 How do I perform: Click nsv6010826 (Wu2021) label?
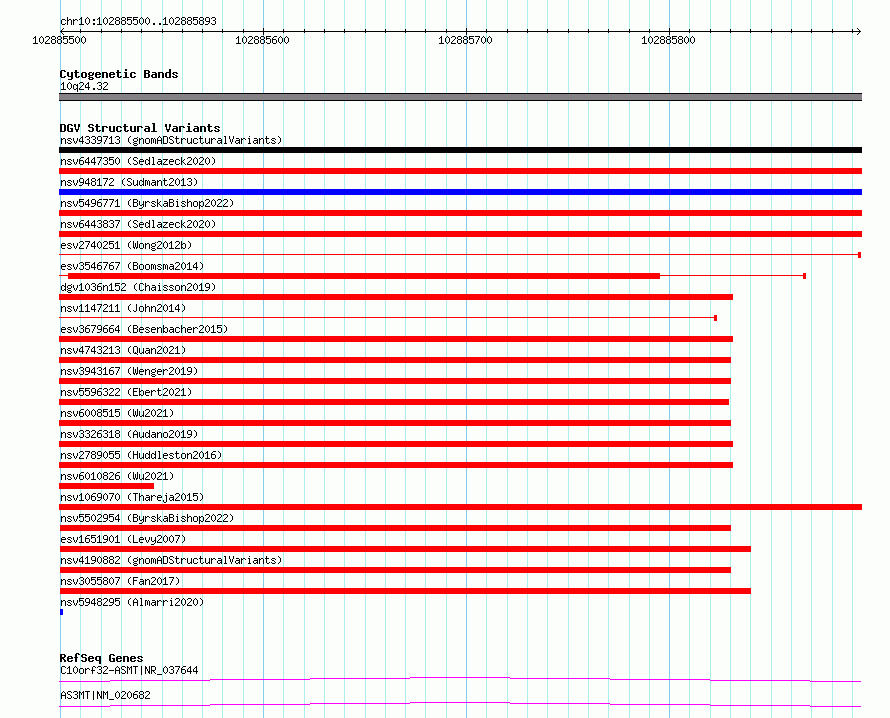pyautogui.click(x=117, y=476)
